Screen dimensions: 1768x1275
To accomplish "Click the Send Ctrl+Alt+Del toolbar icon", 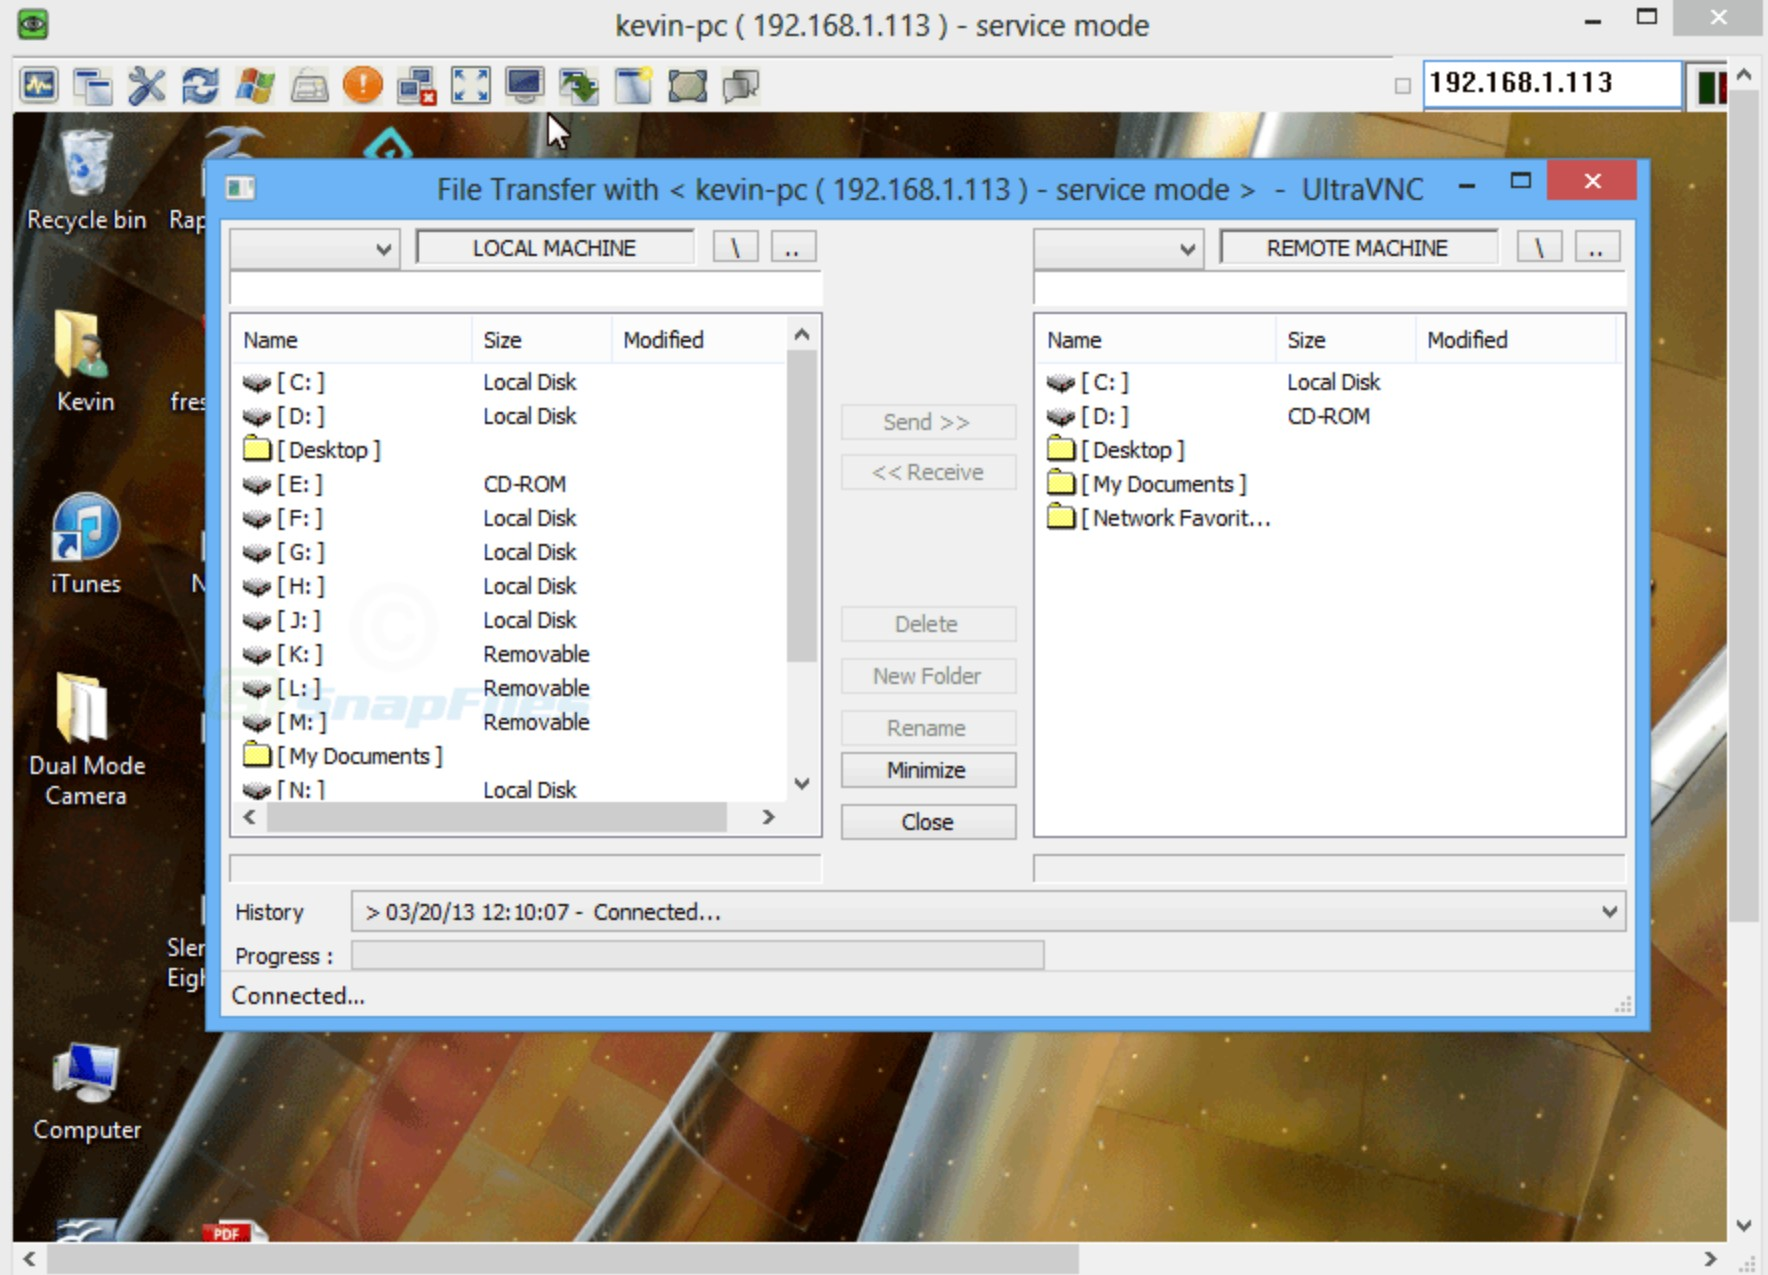I will click(x=39, y=85).
